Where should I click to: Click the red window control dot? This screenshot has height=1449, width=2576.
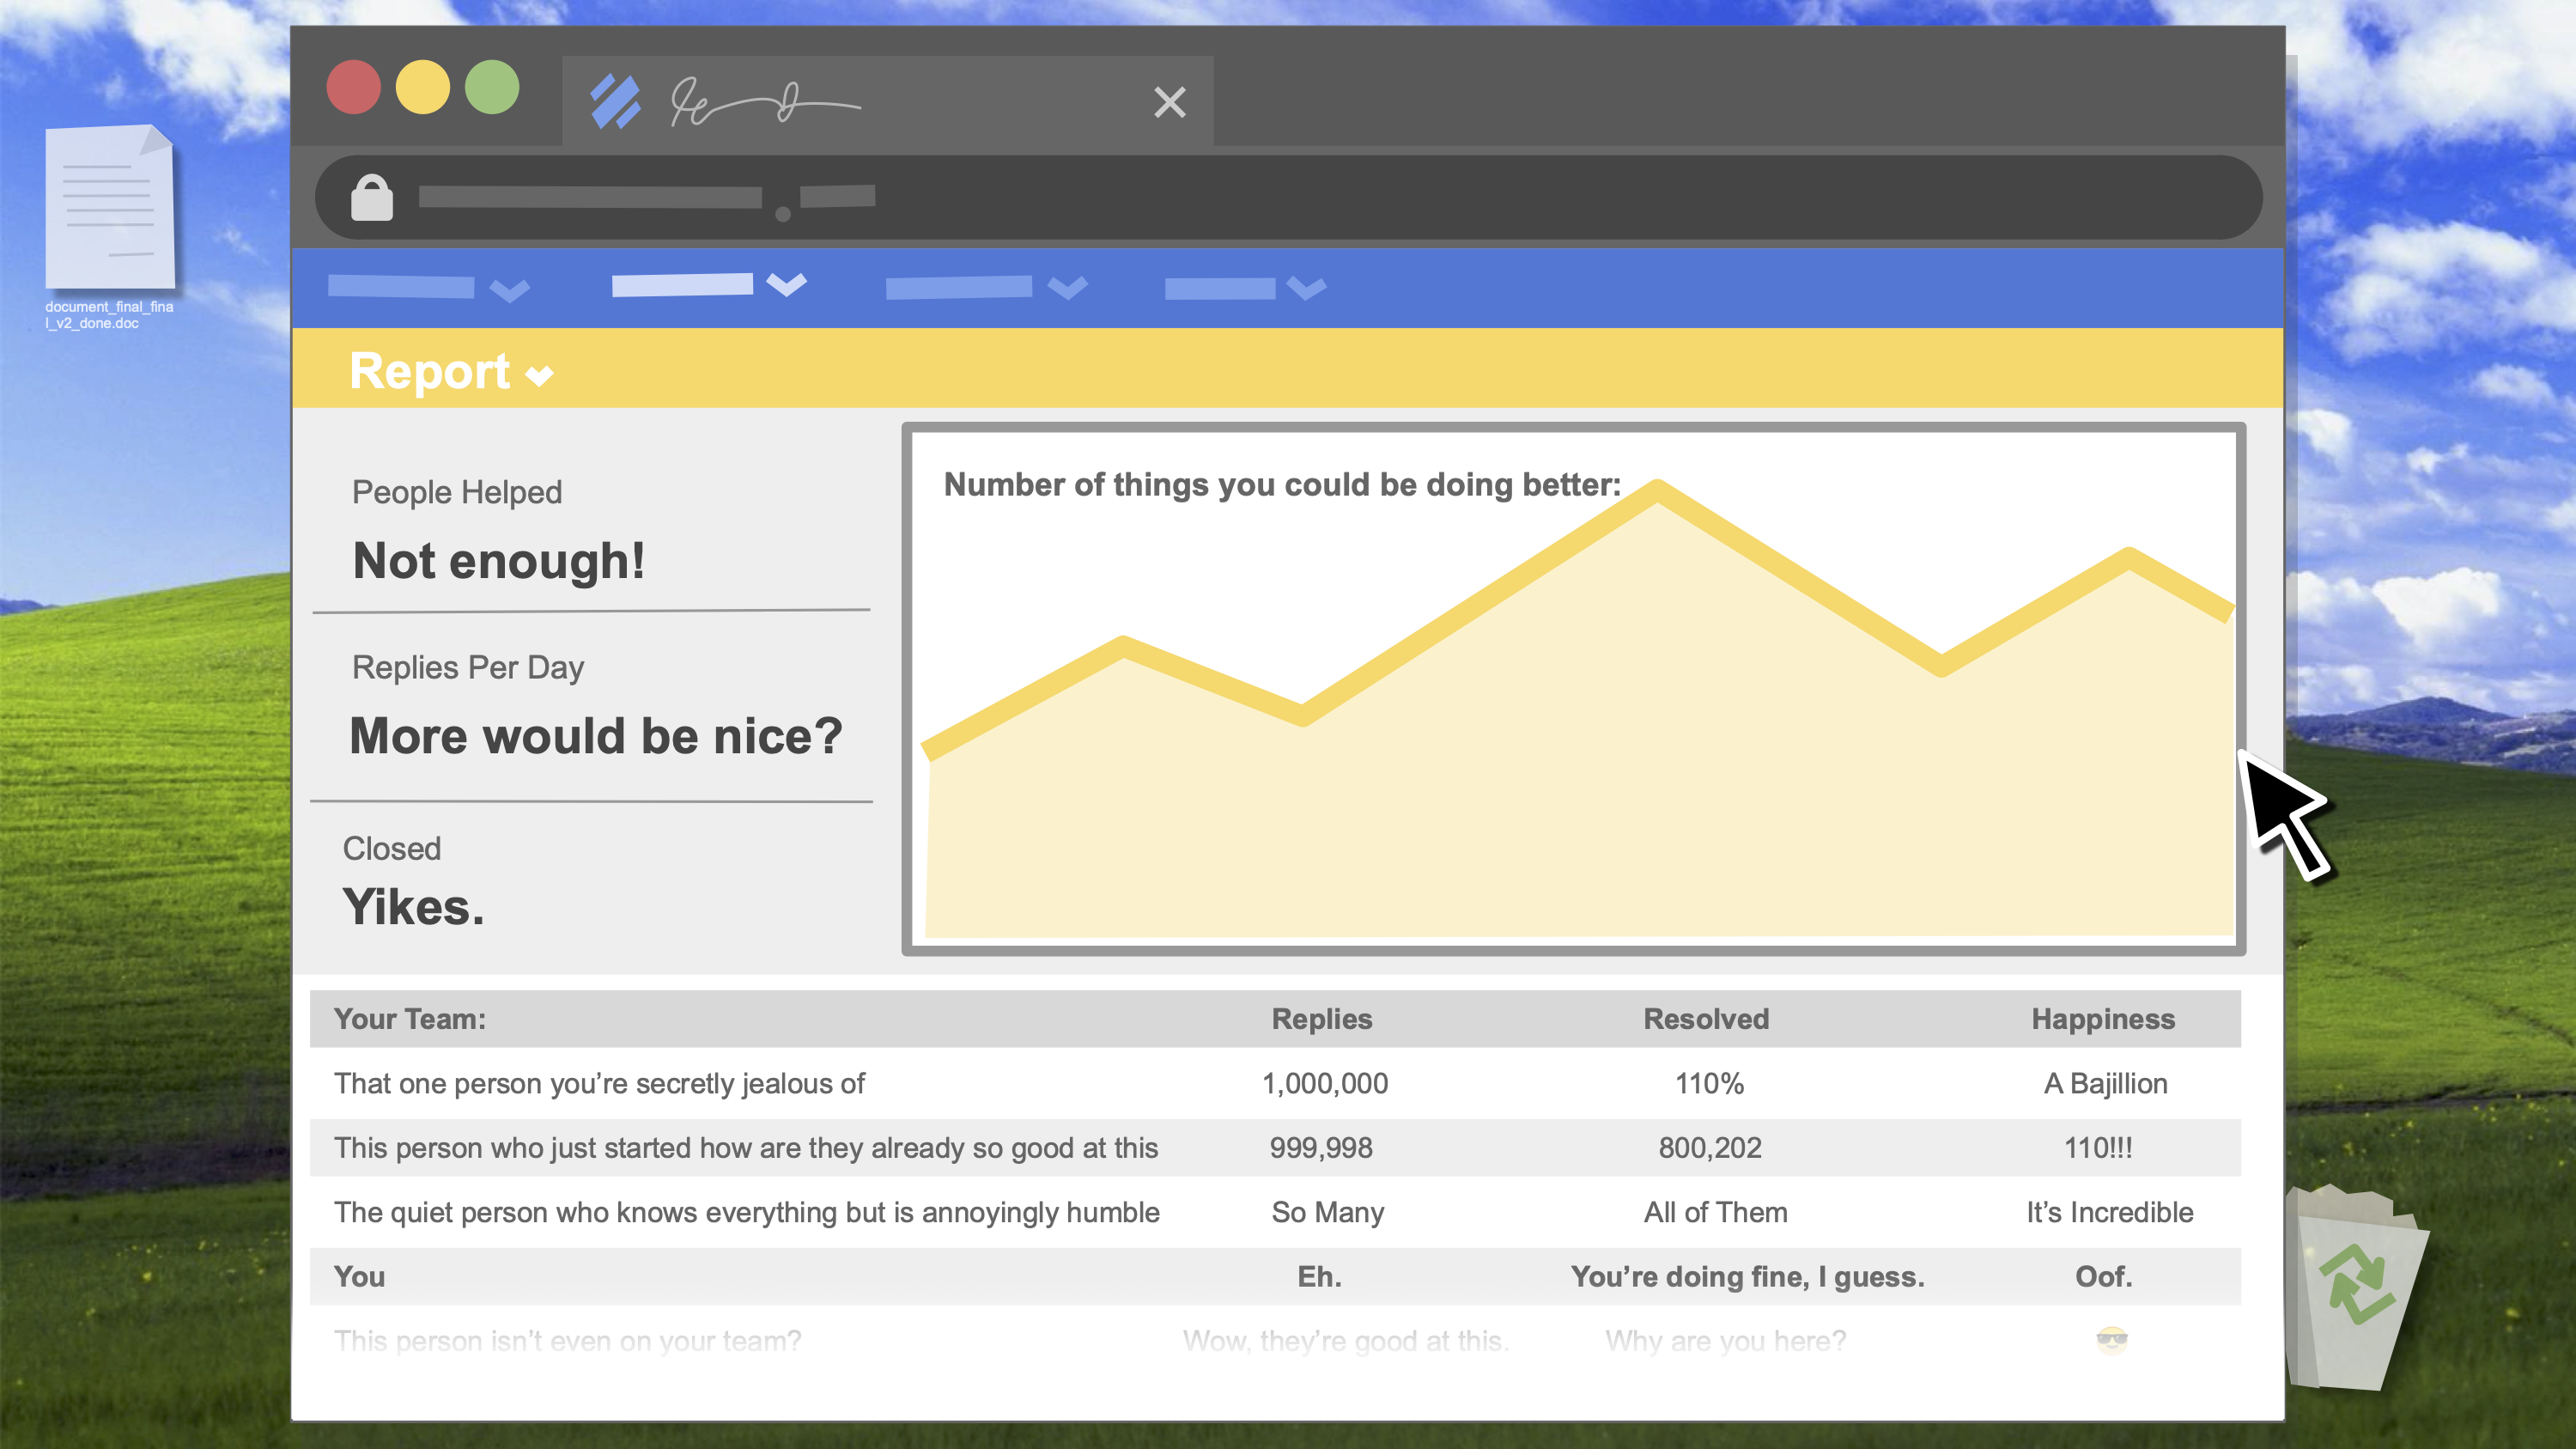354,87
